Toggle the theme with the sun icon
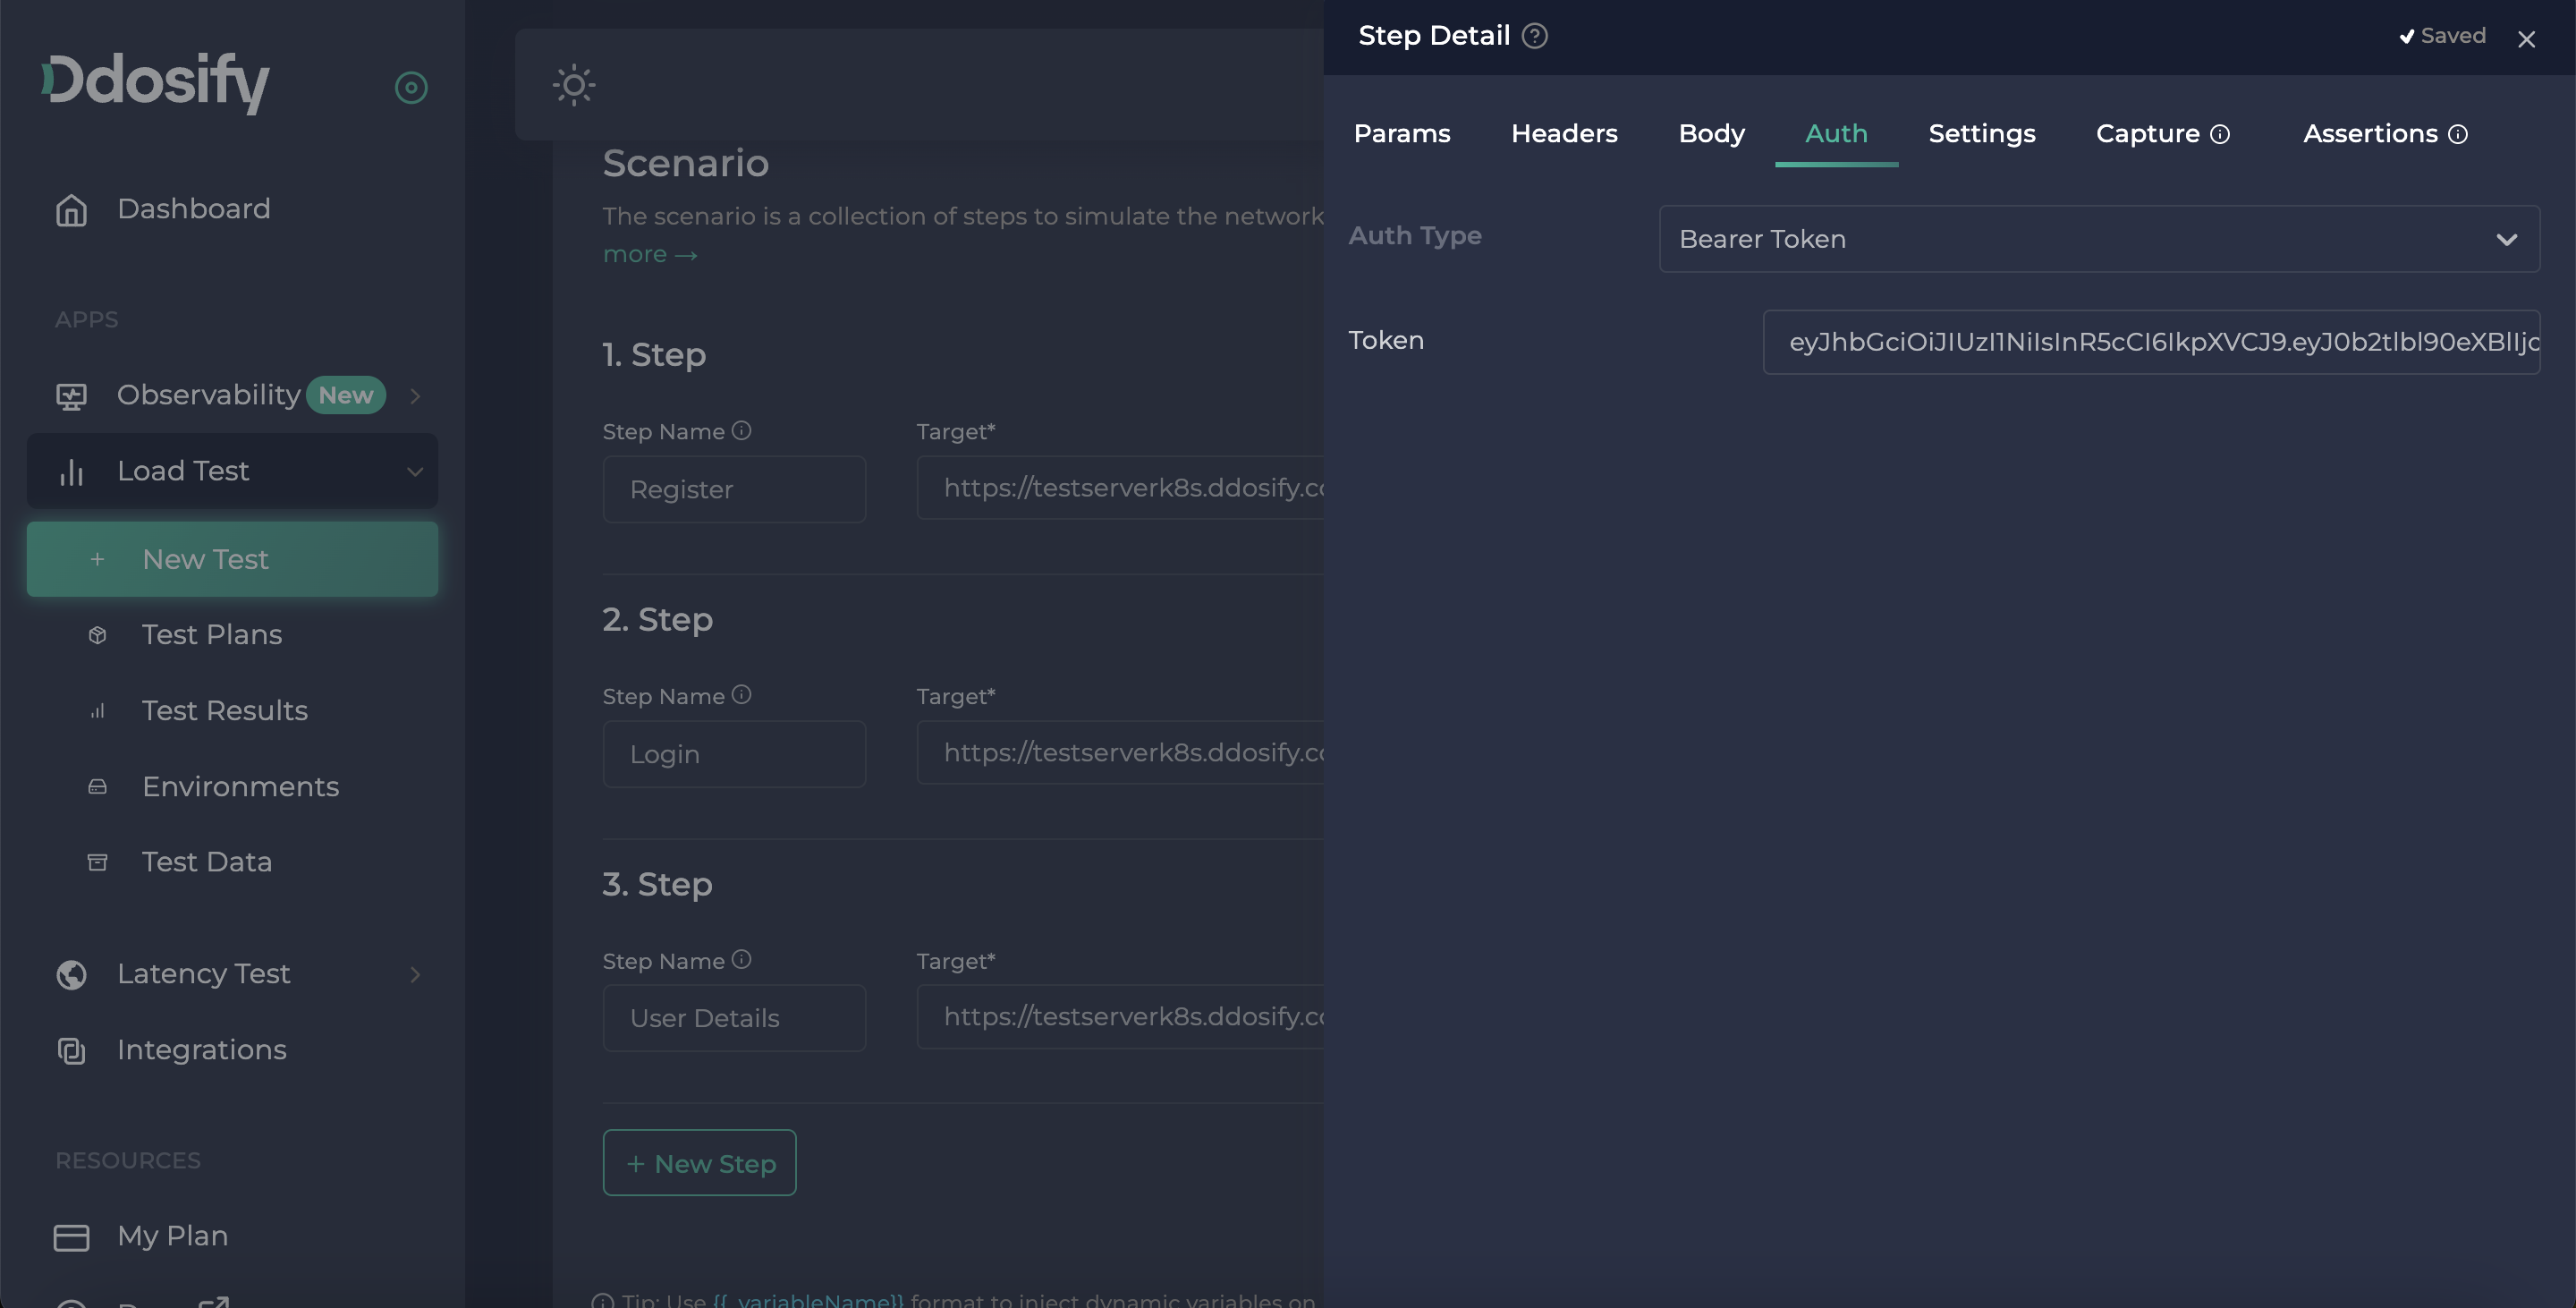Screen dimensions: 2576x1308 click(573, 85)
